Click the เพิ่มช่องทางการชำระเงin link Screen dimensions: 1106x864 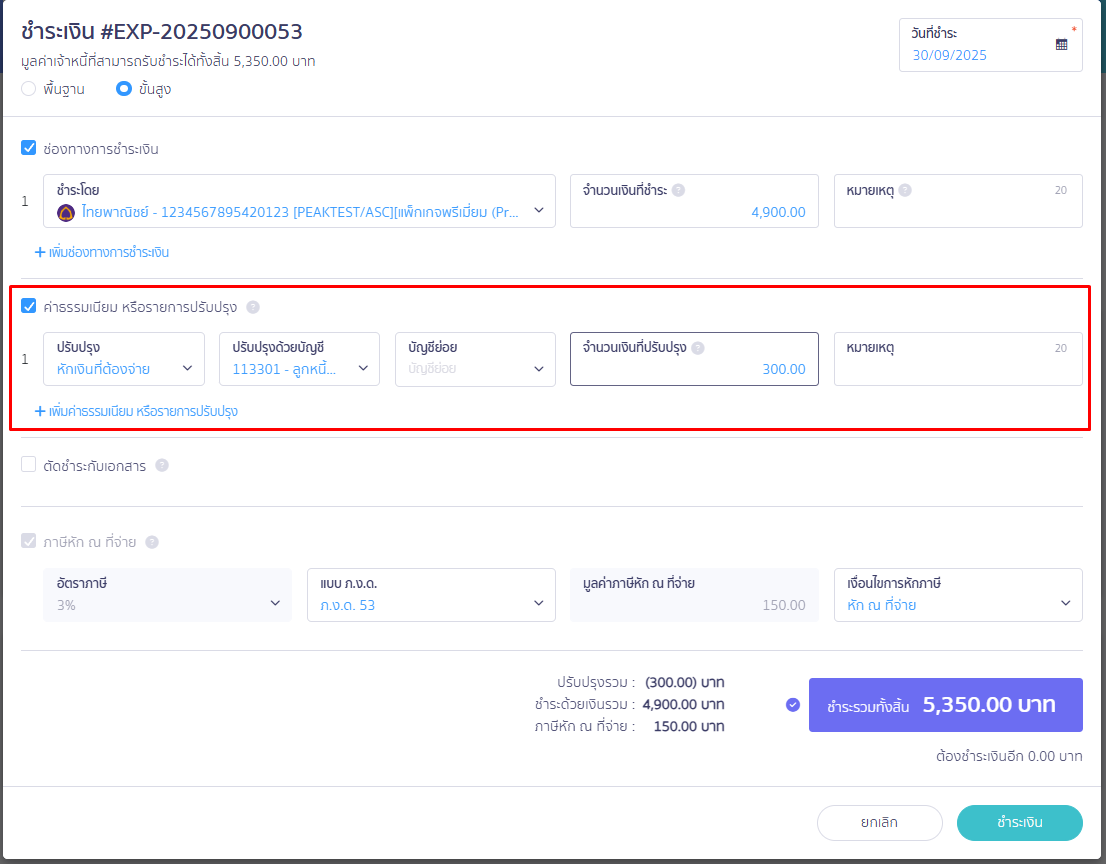[x=102, y=252]
